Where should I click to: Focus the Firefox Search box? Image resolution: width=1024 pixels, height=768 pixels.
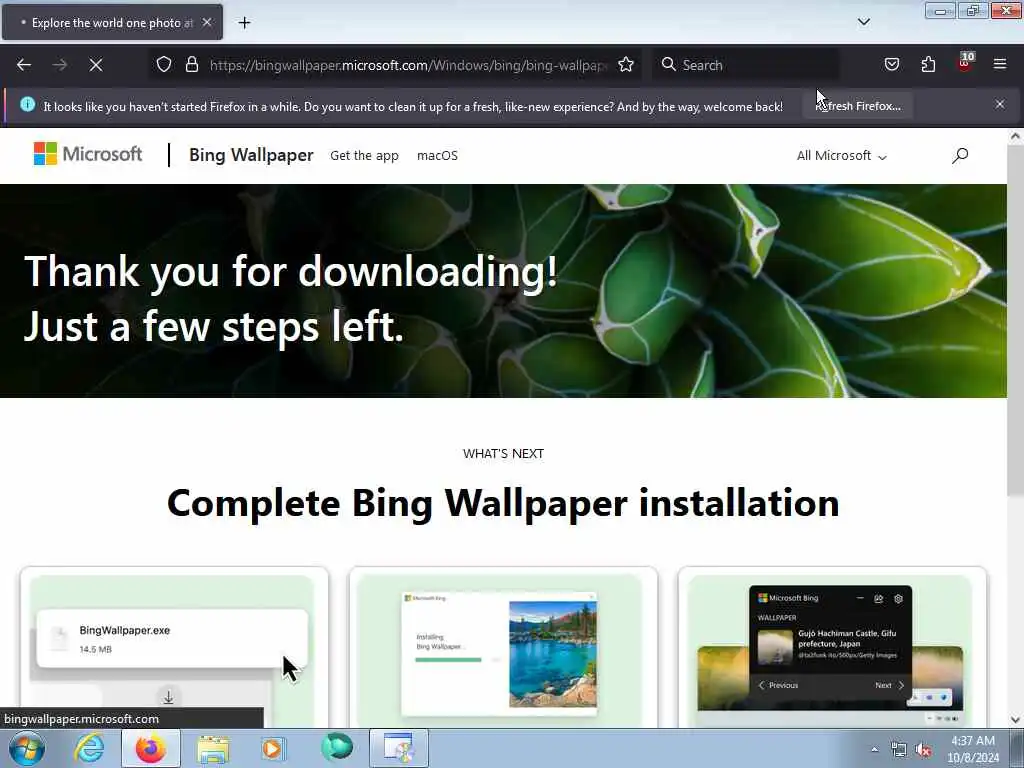click(746, 65)
